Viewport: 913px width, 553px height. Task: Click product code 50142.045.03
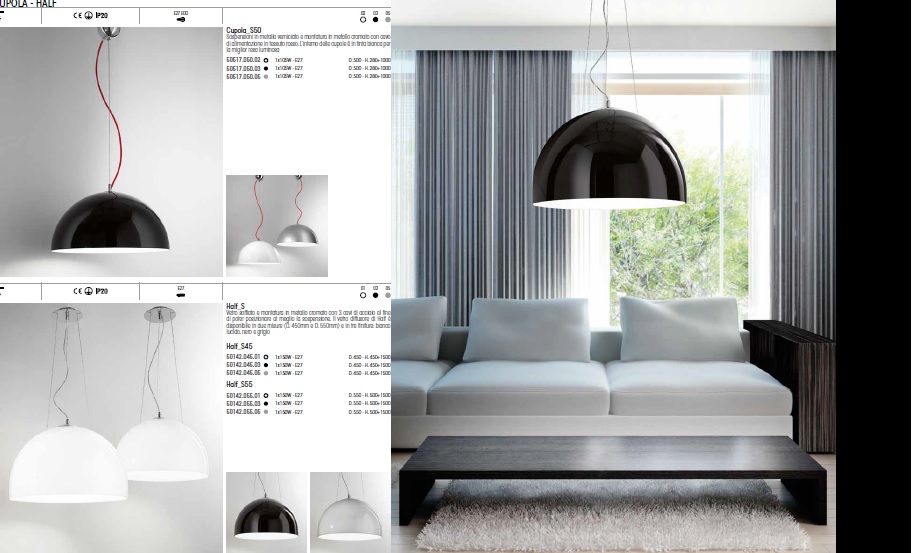pyautogui.click(x=243, y=365)
